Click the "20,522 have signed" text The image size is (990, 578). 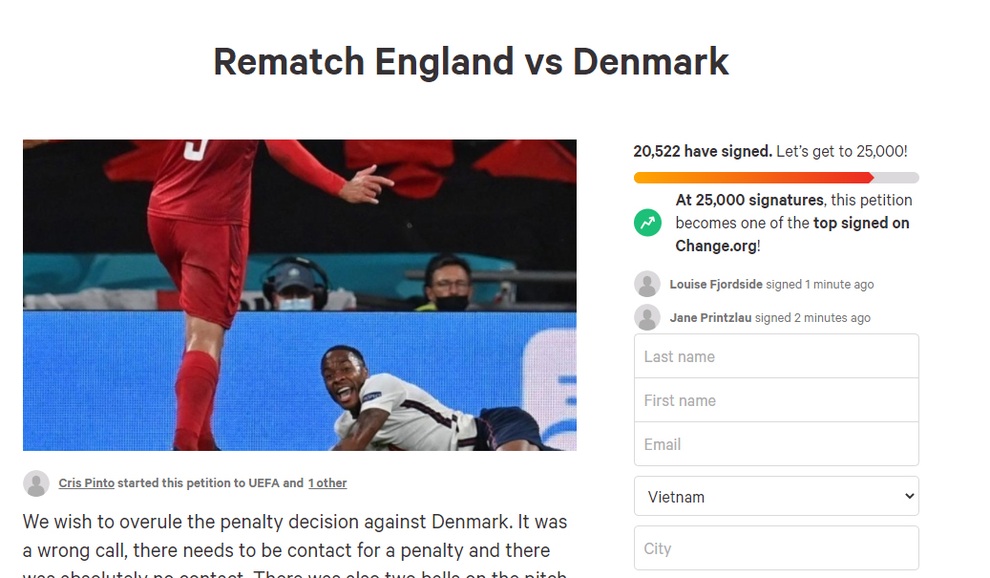click(703, 152)
